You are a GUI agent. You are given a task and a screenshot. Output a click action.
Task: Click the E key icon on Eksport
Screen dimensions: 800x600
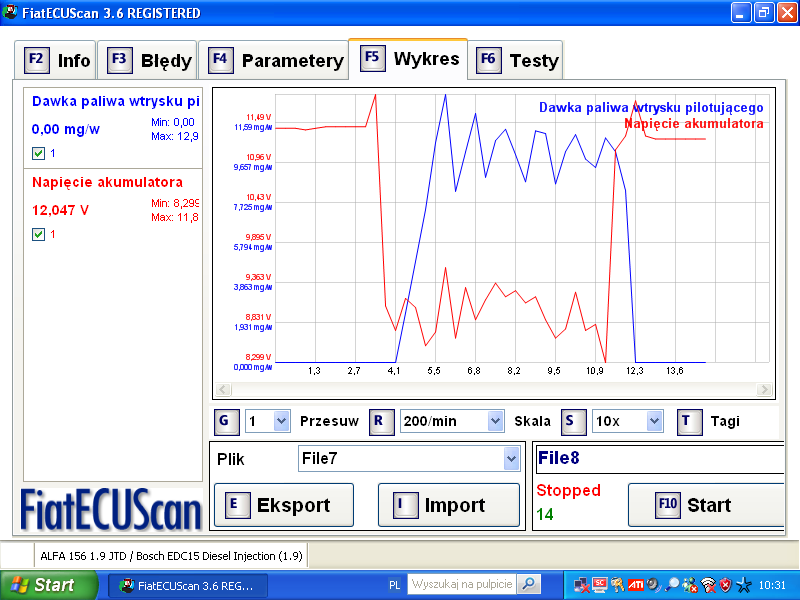point(237,505)
